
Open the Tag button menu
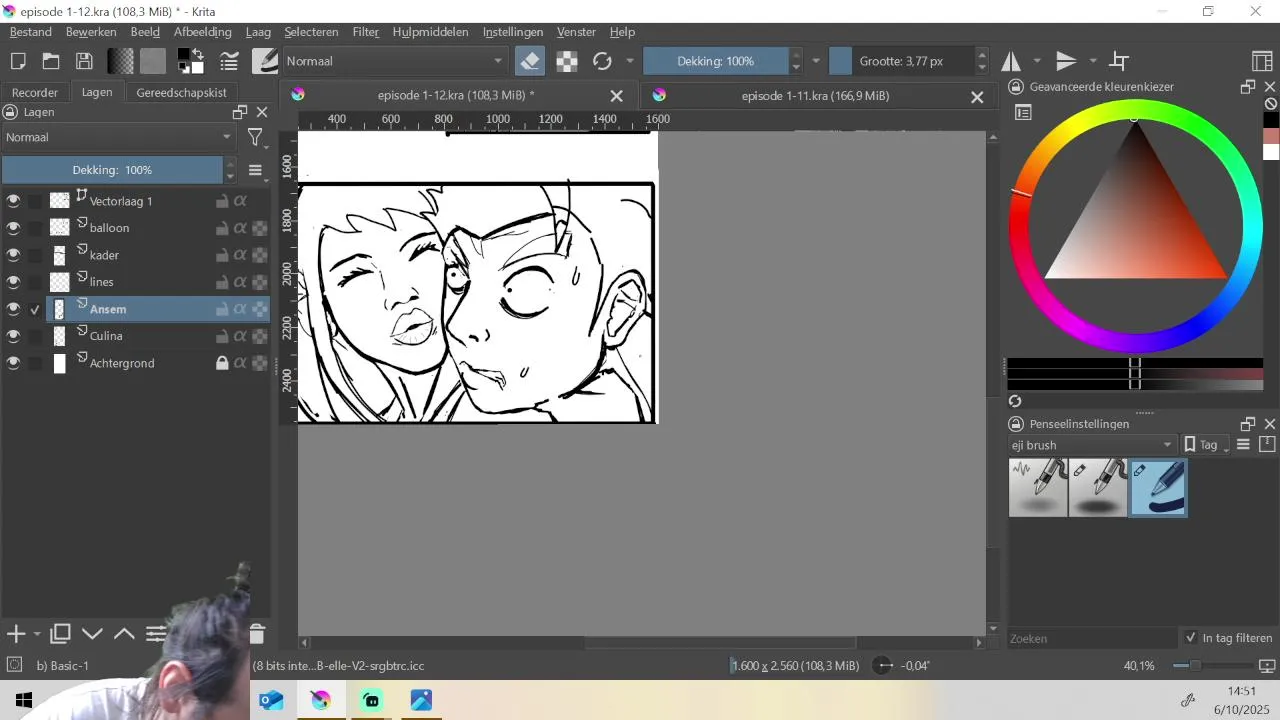pyautogui.click(x=1207, y=445)
